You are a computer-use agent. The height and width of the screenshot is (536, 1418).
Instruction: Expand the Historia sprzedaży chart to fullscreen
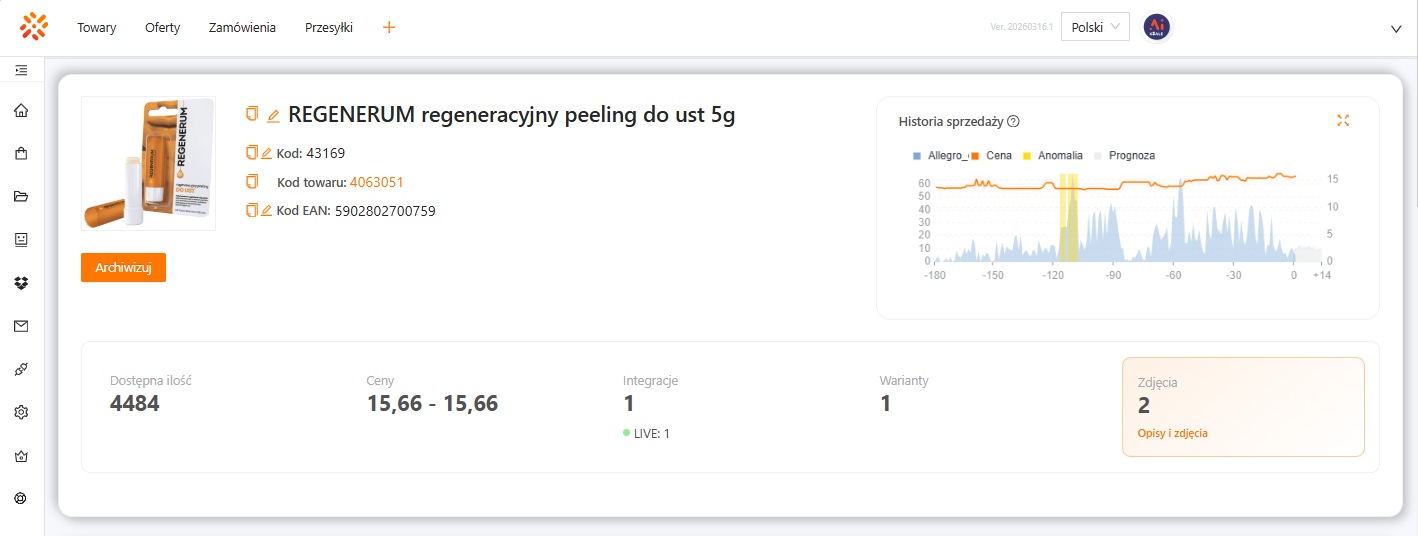coord(1343,120)
